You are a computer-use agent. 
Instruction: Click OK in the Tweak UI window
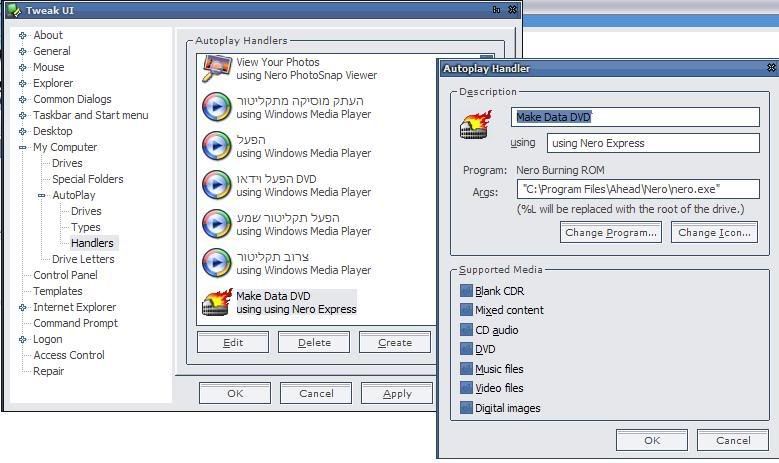click(235, 393)
